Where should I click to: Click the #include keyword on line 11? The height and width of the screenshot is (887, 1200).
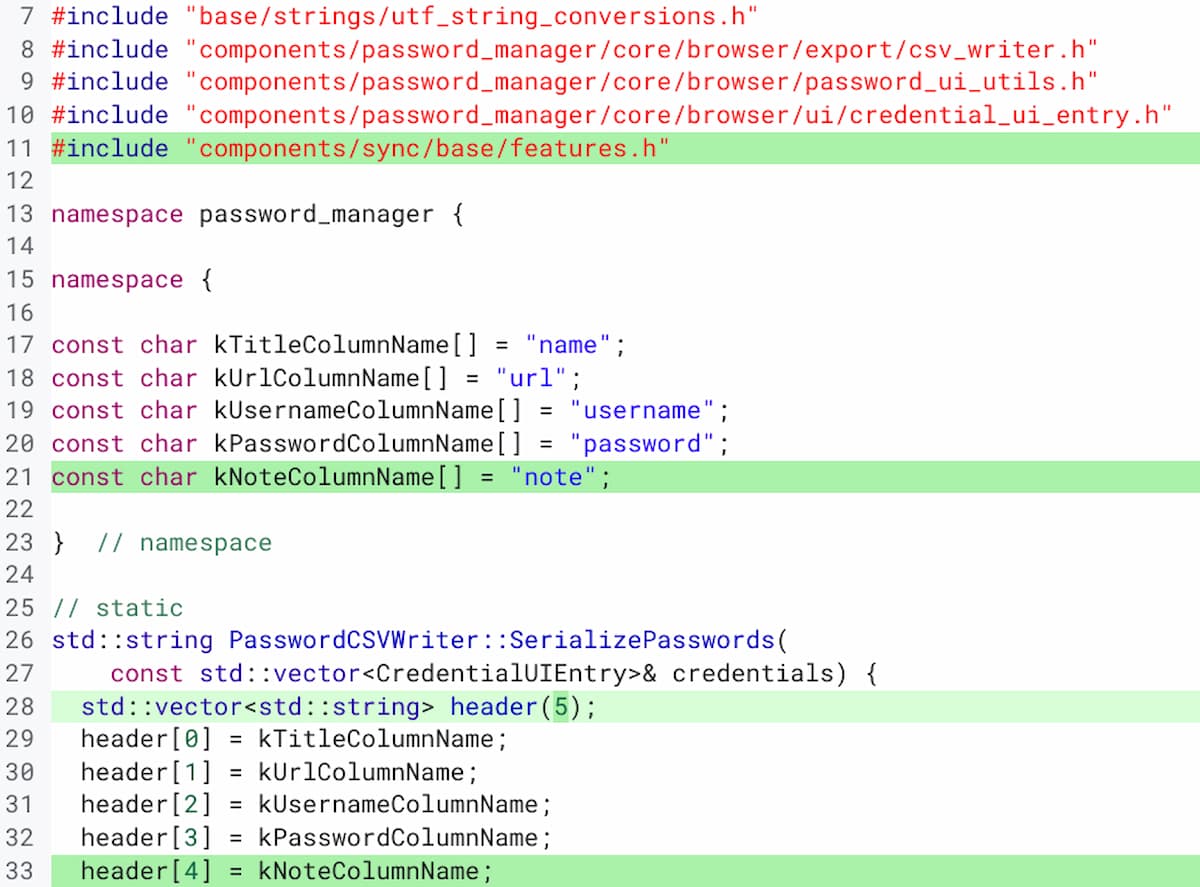coord(110,149)
